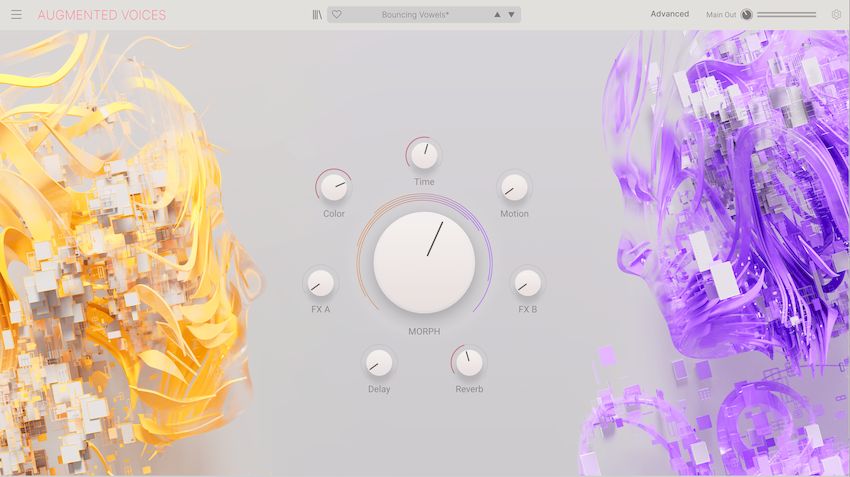Open the preset library browser
The height and width of the screenshot is (477, 850).
pyautogui.click(x=318, y=15)
